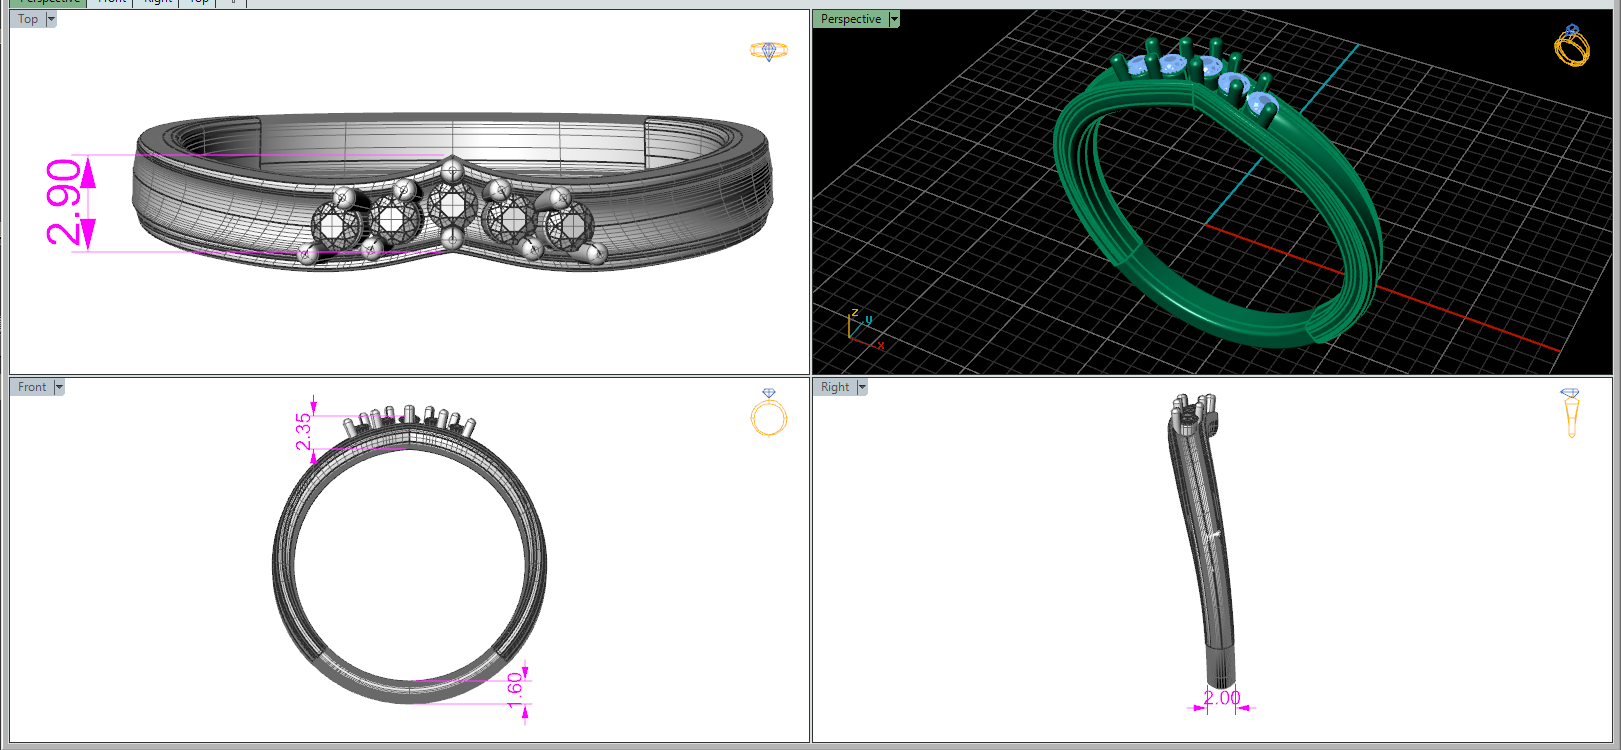Image resolution: width=1621 pixels, height=750 pixels.
Task: Click the ring orientation icon in Top viewport
Action: point(769,50)
